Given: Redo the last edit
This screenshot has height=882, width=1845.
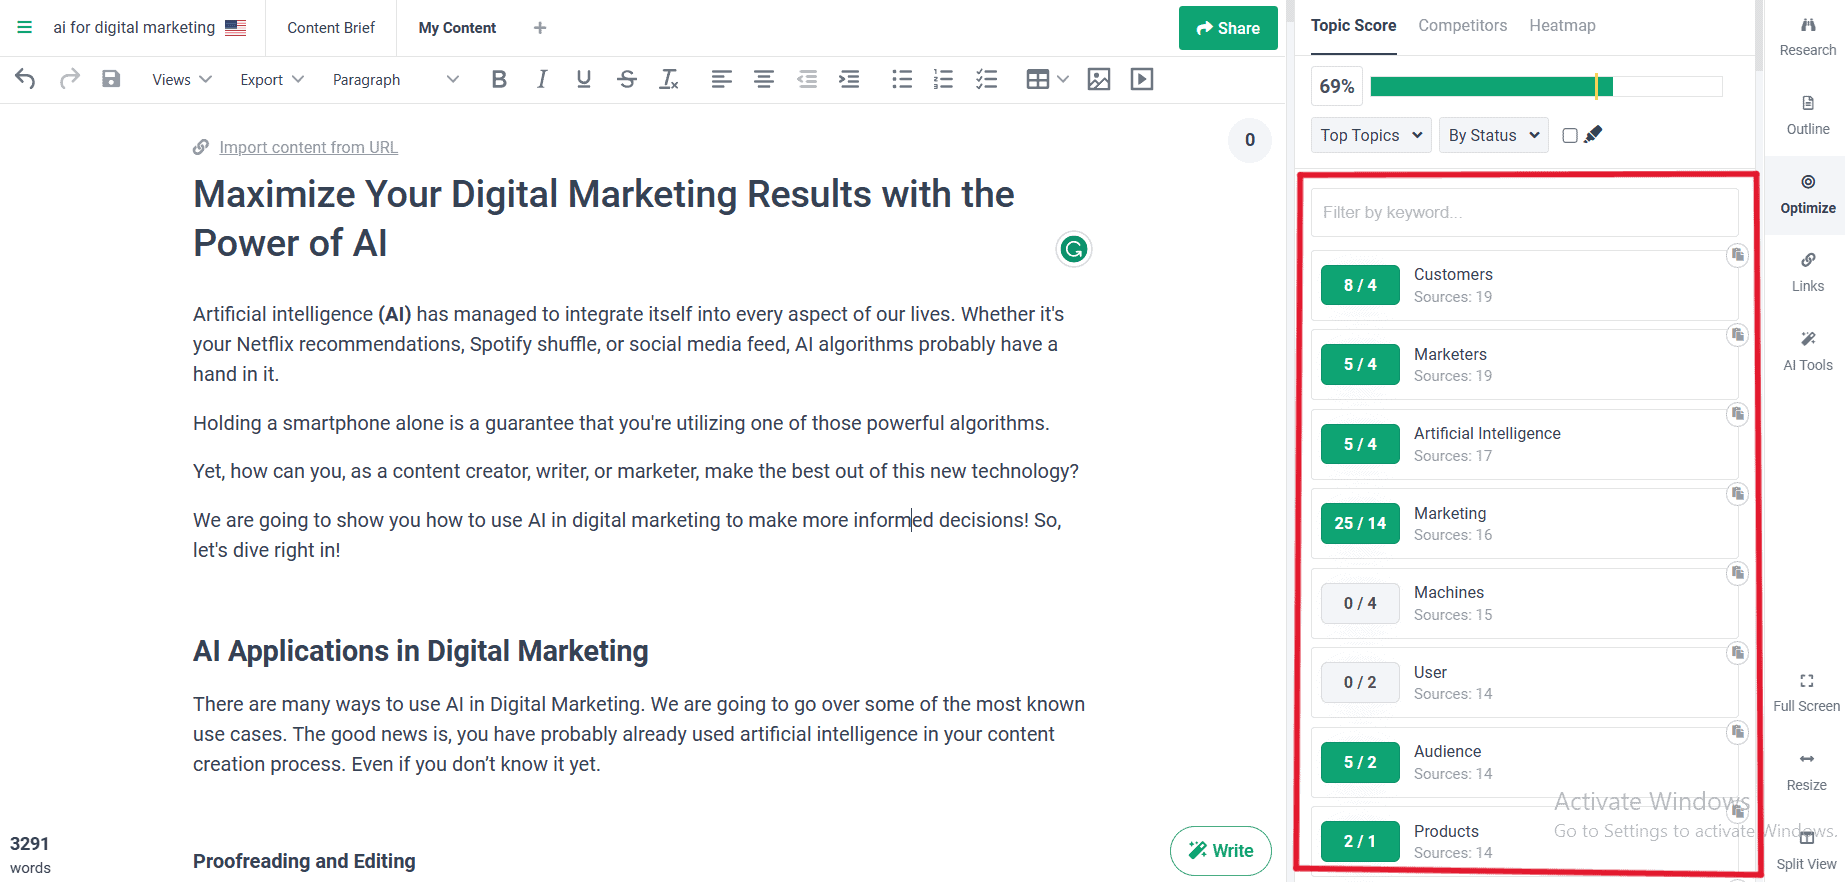Looking at the screenshot, I should pyautogui.click(x=69, y=79).
